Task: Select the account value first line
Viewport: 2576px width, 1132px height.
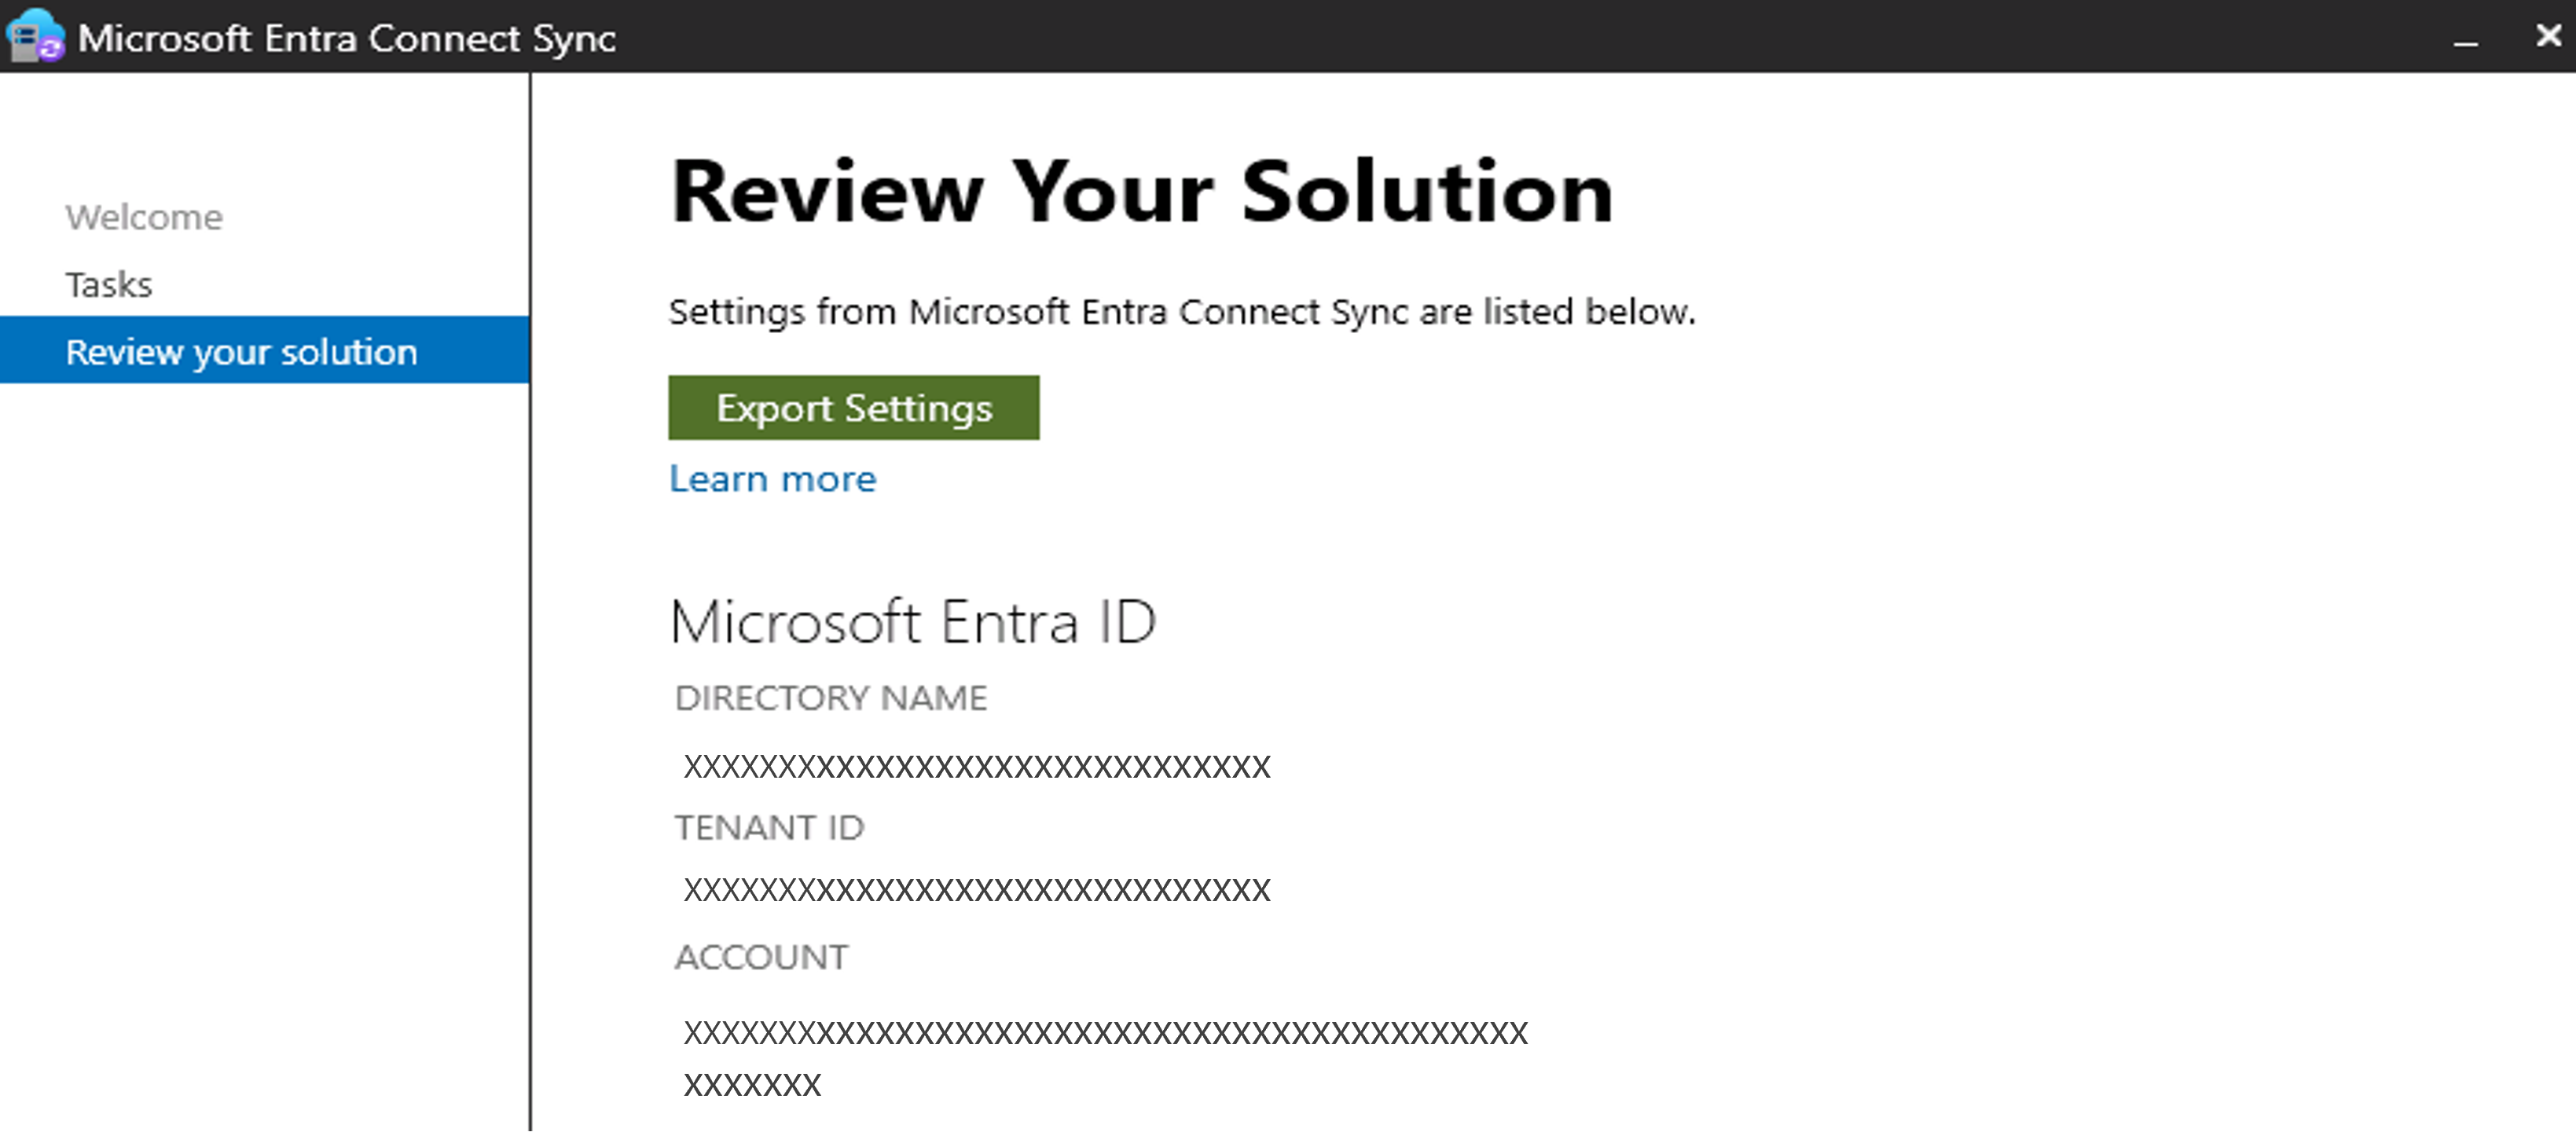Action: pos(1105,1033)
